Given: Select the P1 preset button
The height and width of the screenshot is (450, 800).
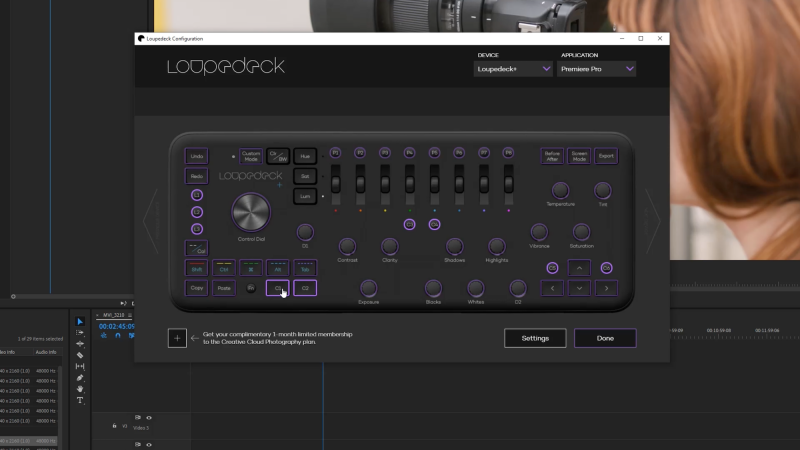Looking at the screenshot, I should coord(335,153).
